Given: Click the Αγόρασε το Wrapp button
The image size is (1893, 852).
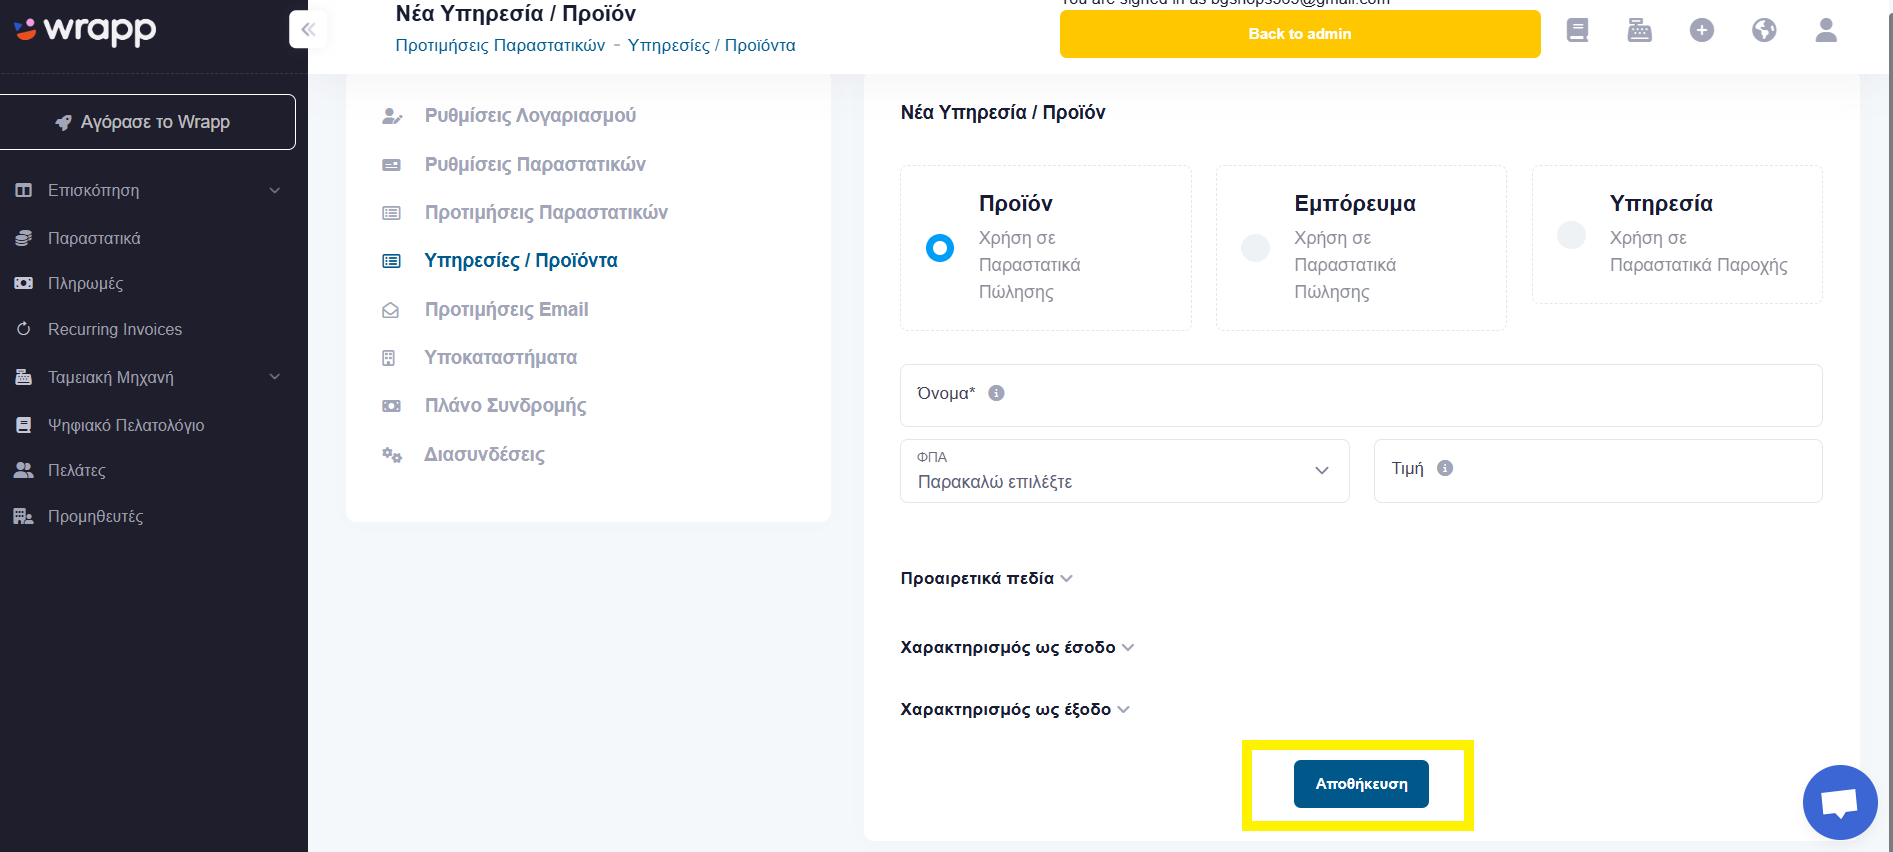Looking at the screenshot, I should 147,122.
